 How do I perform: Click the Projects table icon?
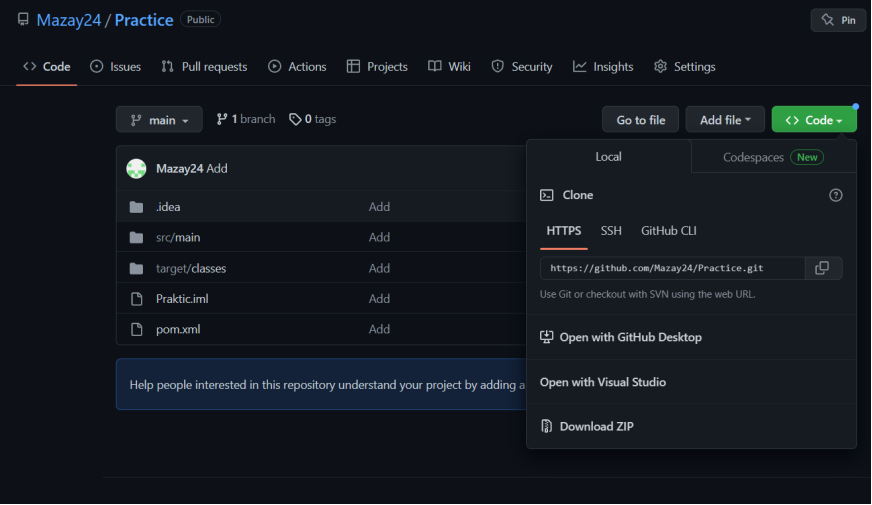pos(353,67)
